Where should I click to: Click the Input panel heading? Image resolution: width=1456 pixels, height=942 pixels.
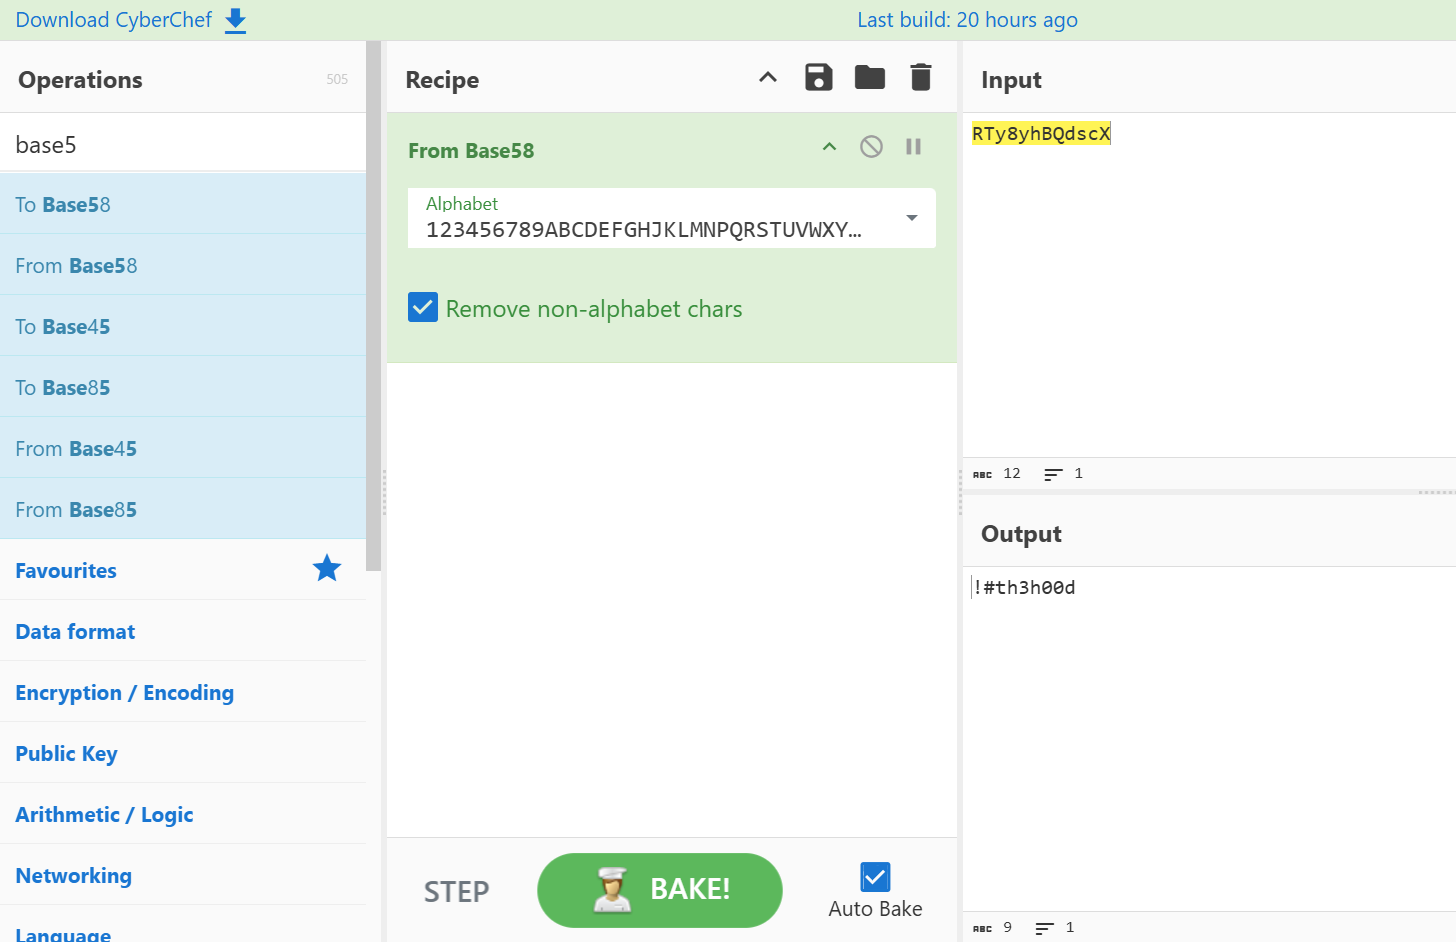click(x=1011, y=79)
